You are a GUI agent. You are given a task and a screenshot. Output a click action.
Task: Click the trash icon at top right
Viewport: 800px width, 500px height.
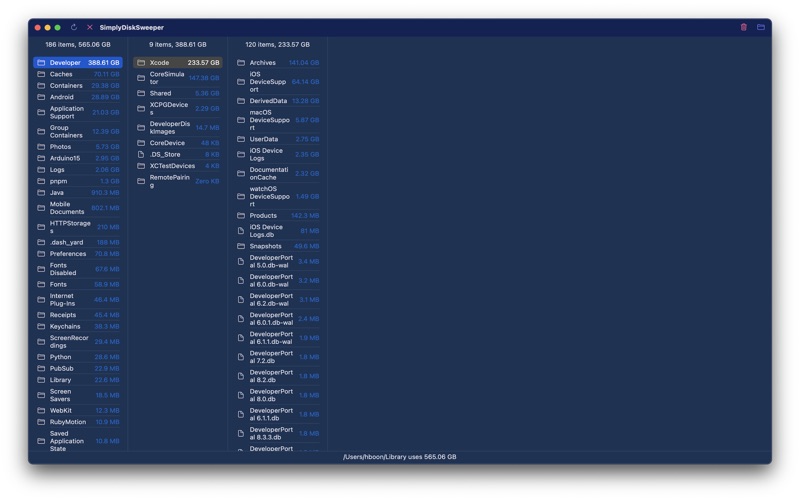point(743,27)
